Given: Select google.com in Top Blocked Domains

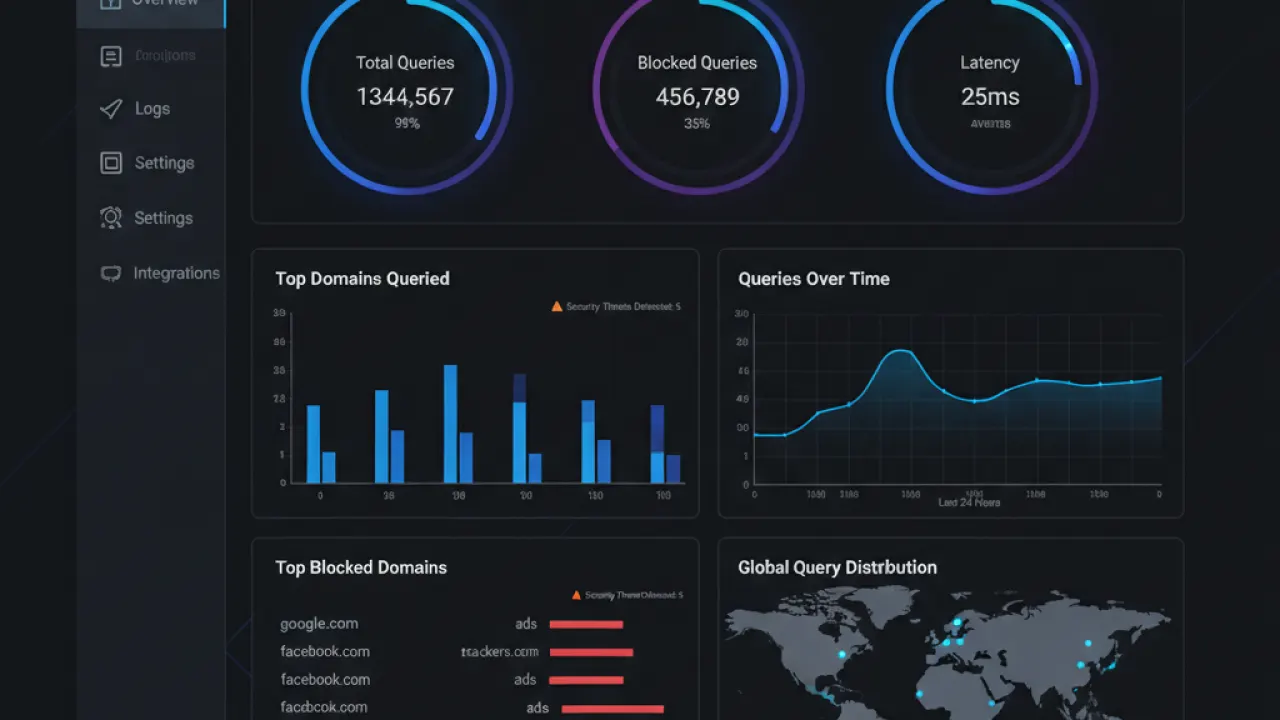Looking at the screenshot, I should 319,624.
